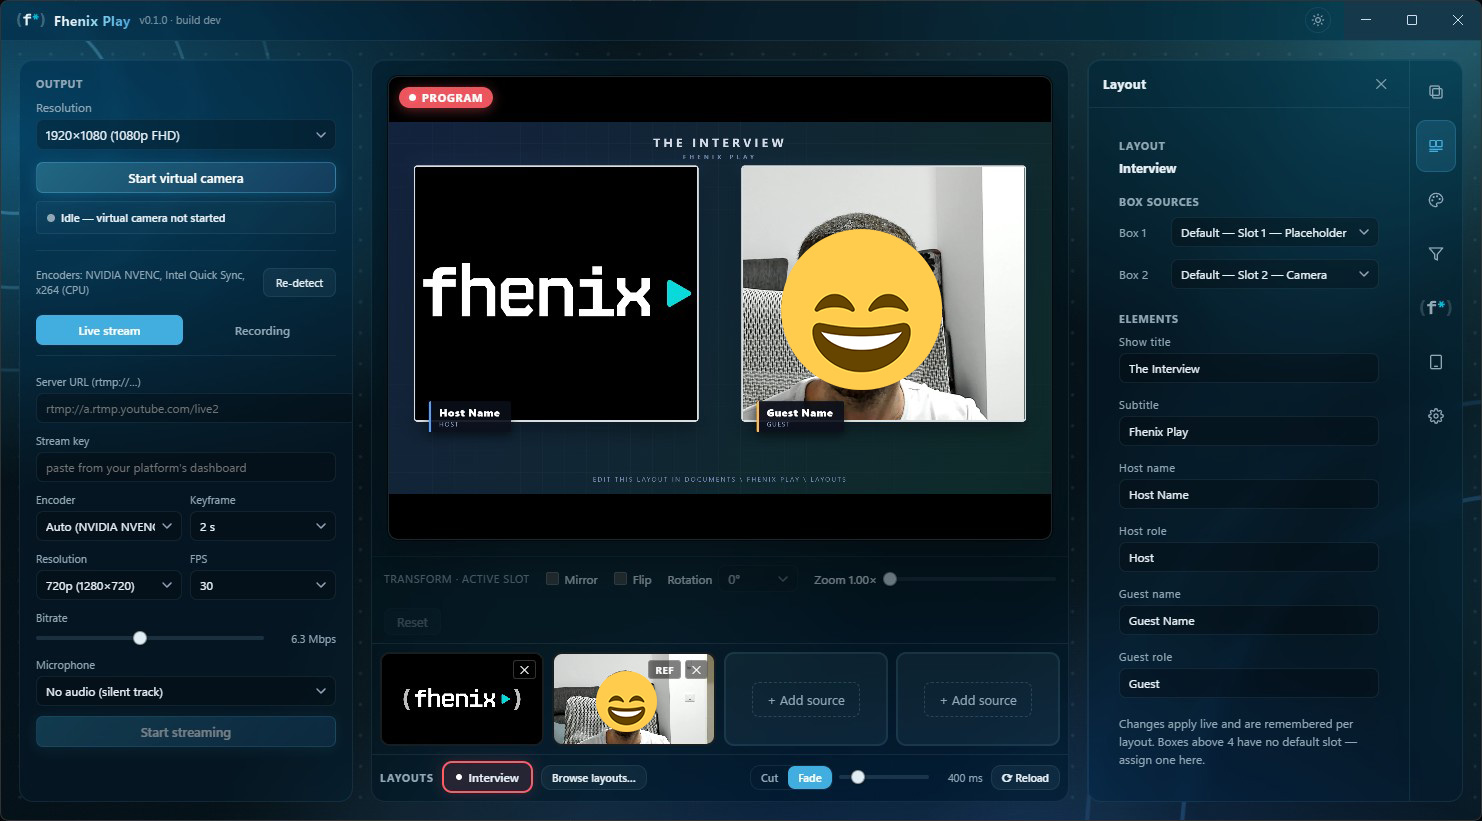This screenshot has height=821, width=1482.
Task: Click the Subtitle Fhenix Play field
Action: (x=1248, y=432)
